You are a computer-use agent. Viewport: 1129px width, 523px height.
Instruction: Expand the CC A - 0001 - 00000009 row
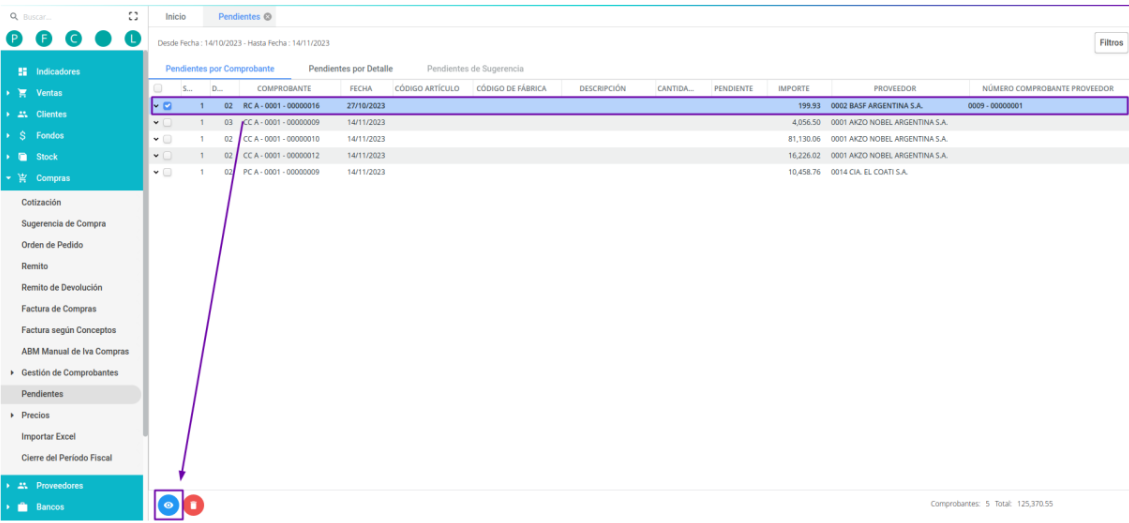click(x=156, y=122)
